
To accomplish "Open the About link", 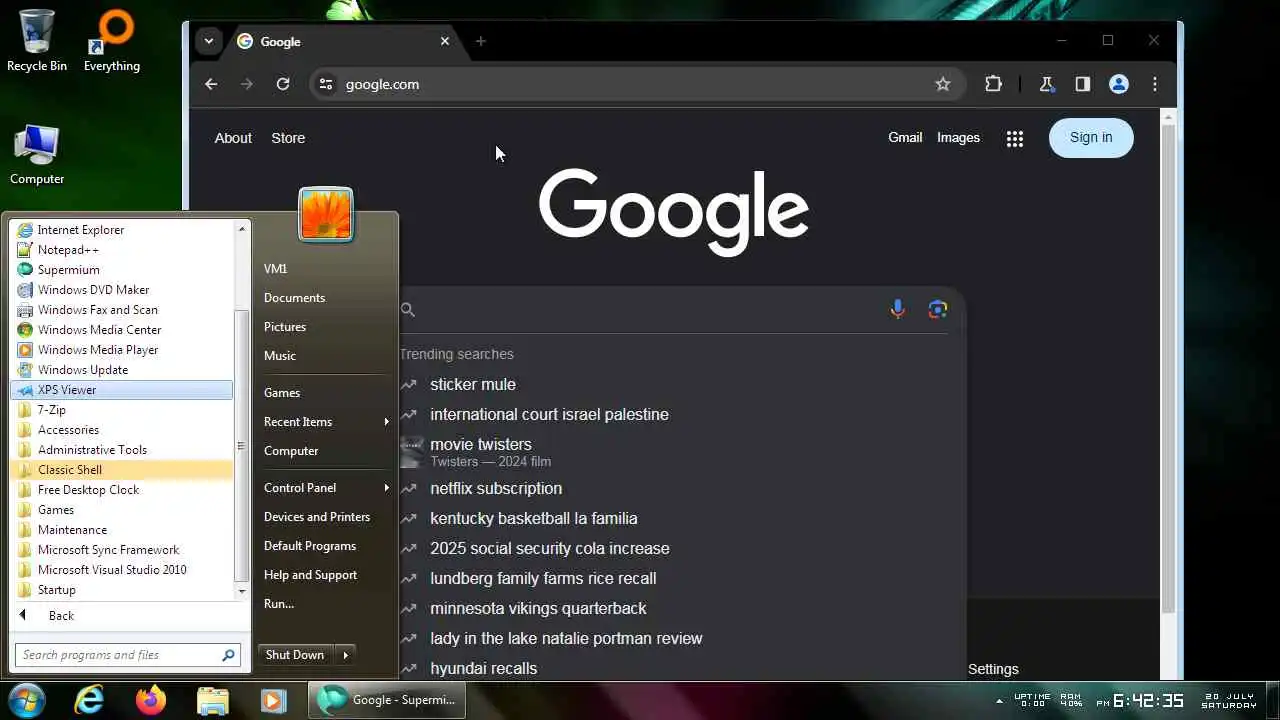I will (233, 138).
